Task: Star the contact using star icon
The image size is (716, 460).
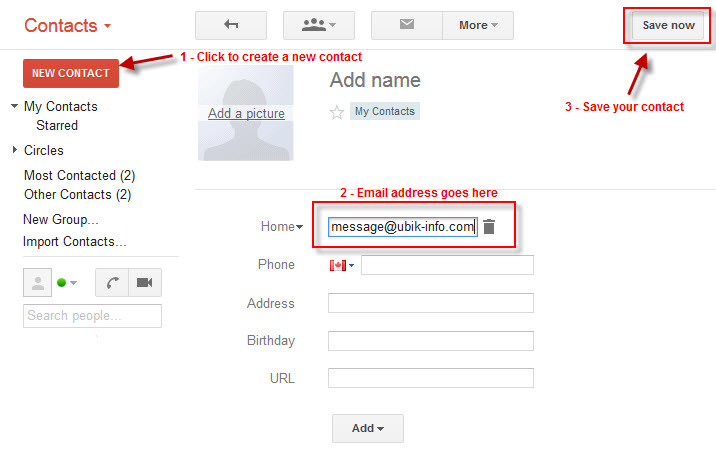Action: coord(337,112)
